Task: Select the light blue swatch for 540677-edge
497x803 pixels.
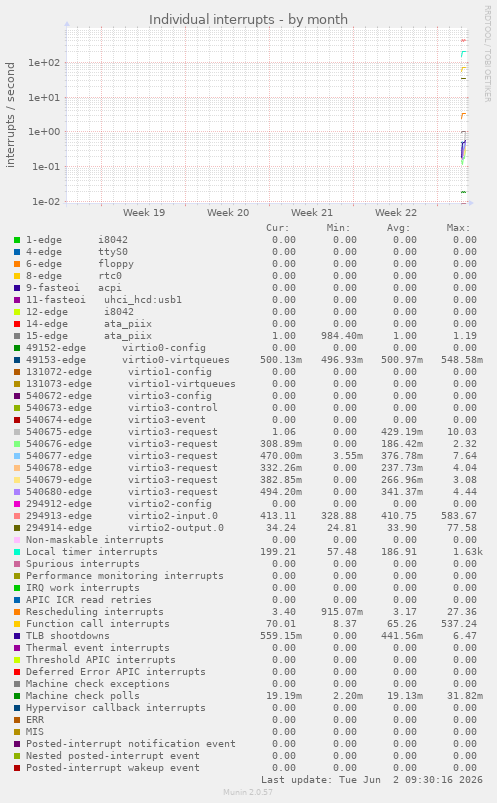Action: point(17,456)
